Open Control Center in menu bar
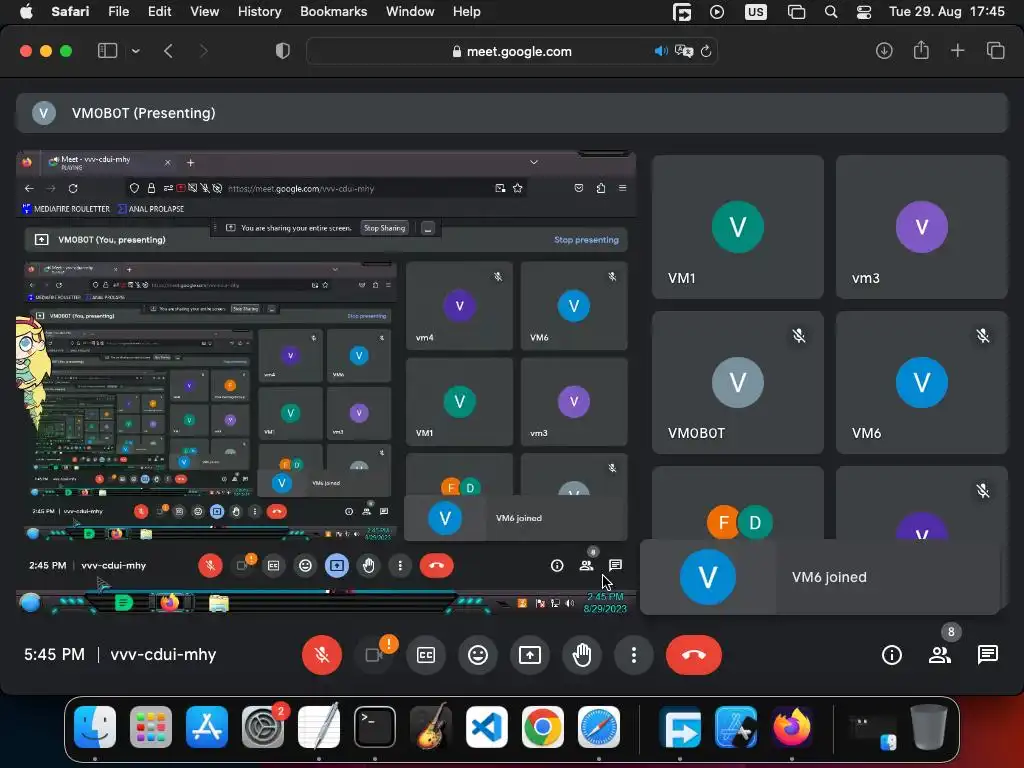 click(x=864, y=12)
